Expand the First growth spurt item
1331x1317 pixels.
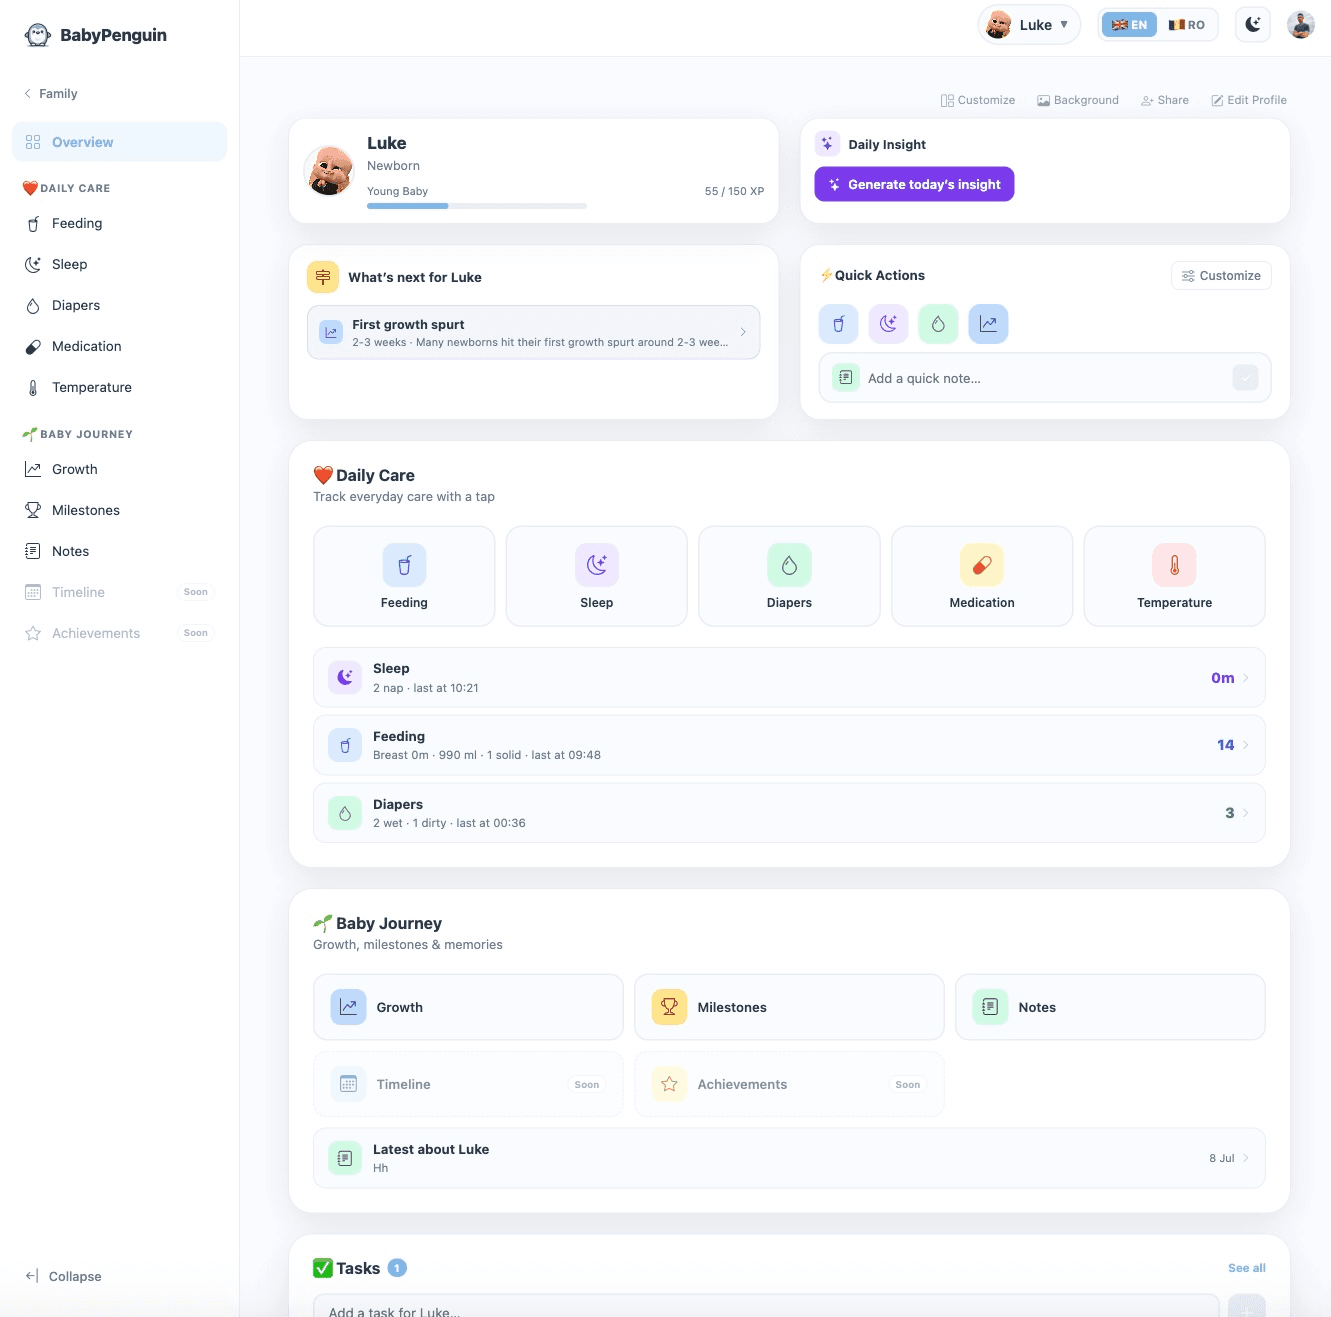[533, 332]
